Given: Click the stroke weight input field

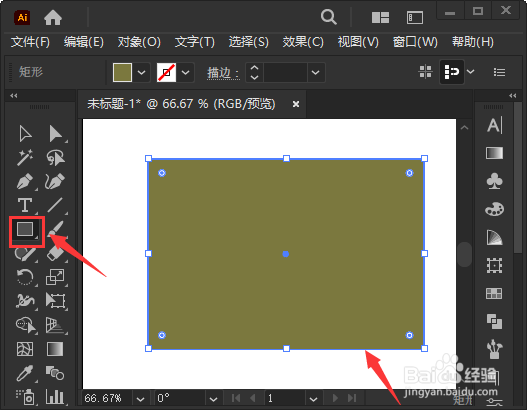Looking at the screenshot, I should [x=285, y=72].
